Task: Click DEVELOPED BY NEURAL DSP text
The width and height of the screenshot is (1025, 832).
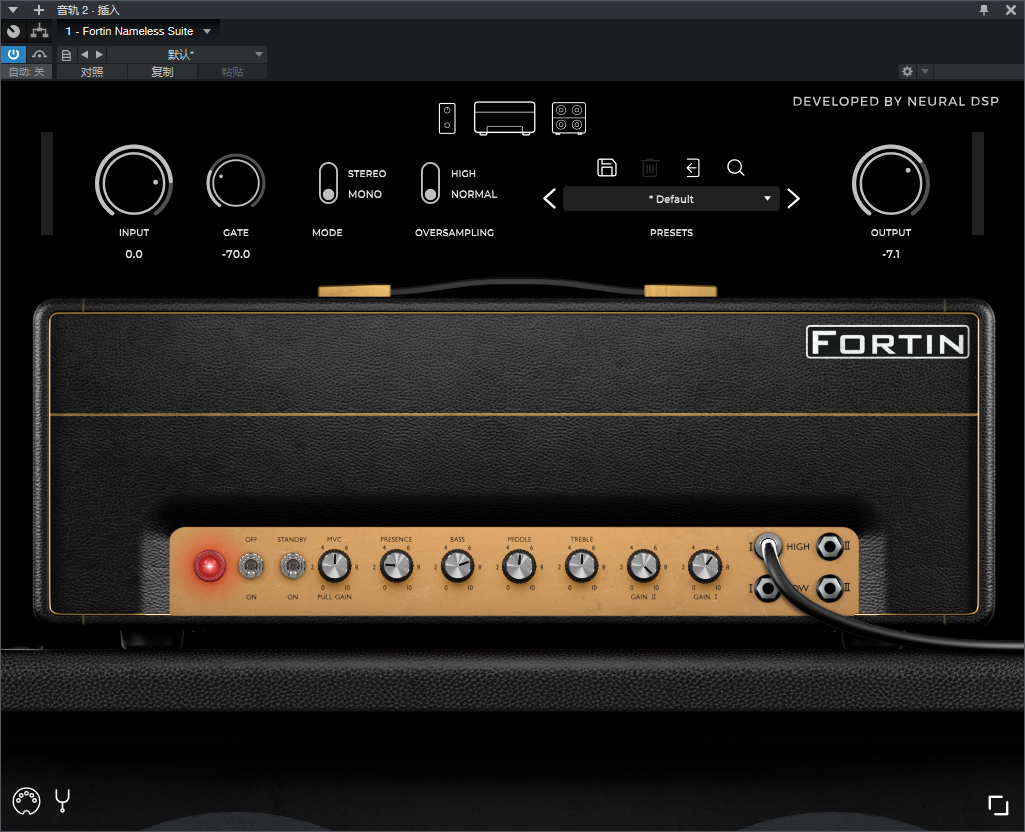Action: point(896,101)
